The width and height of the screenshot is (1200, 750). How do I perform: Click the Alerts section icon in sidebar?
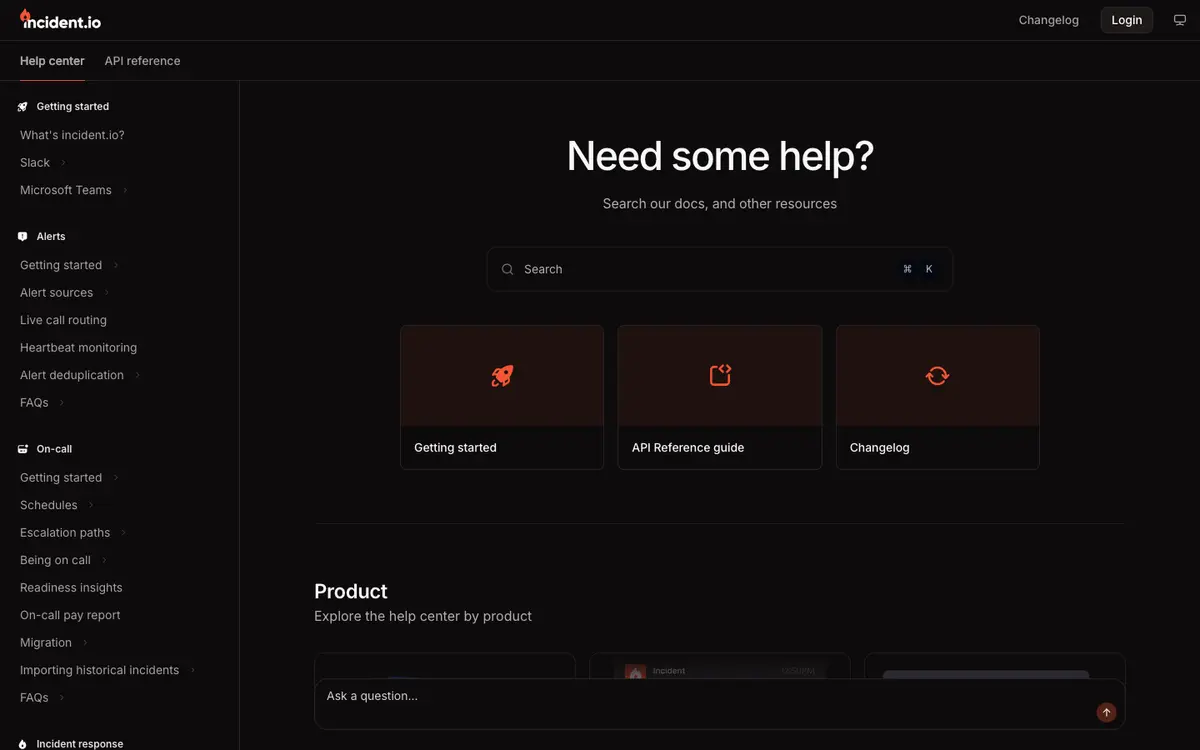tap(23, 237)
